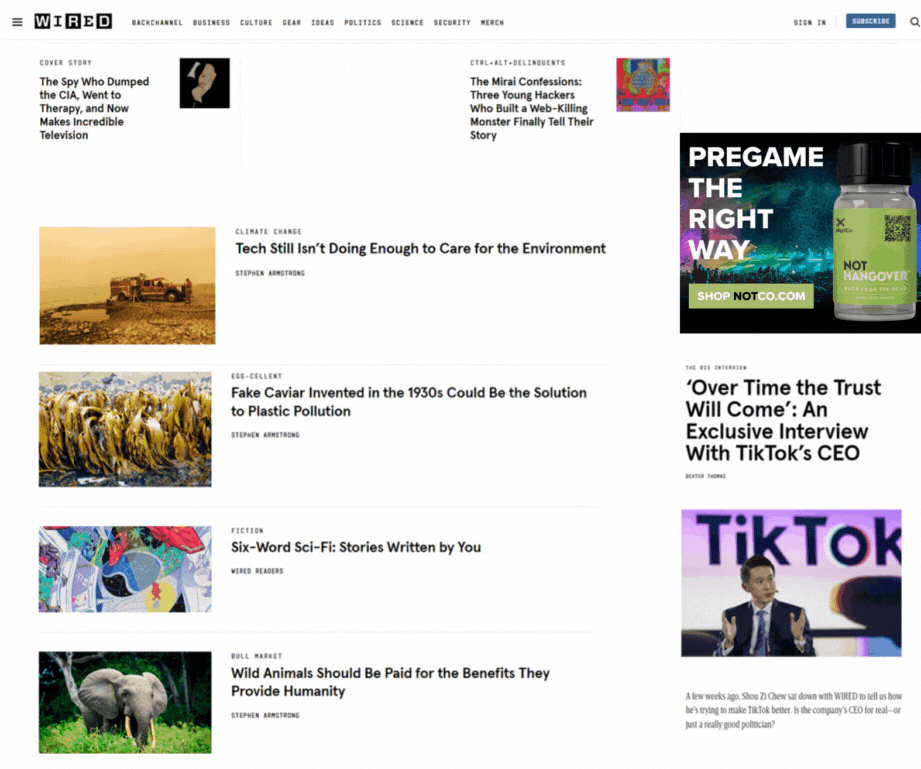Go to the Culture section
The image size is (921, 769).
(x=256, y=23)
